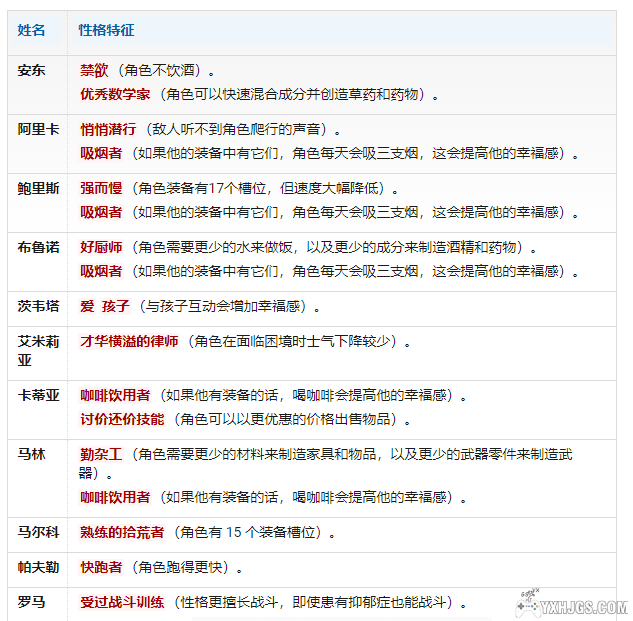This screenshot has height=621, width=633.
Task: Click 吸烟者 in the 鲍里斯 row
Action: pos(101,212)
